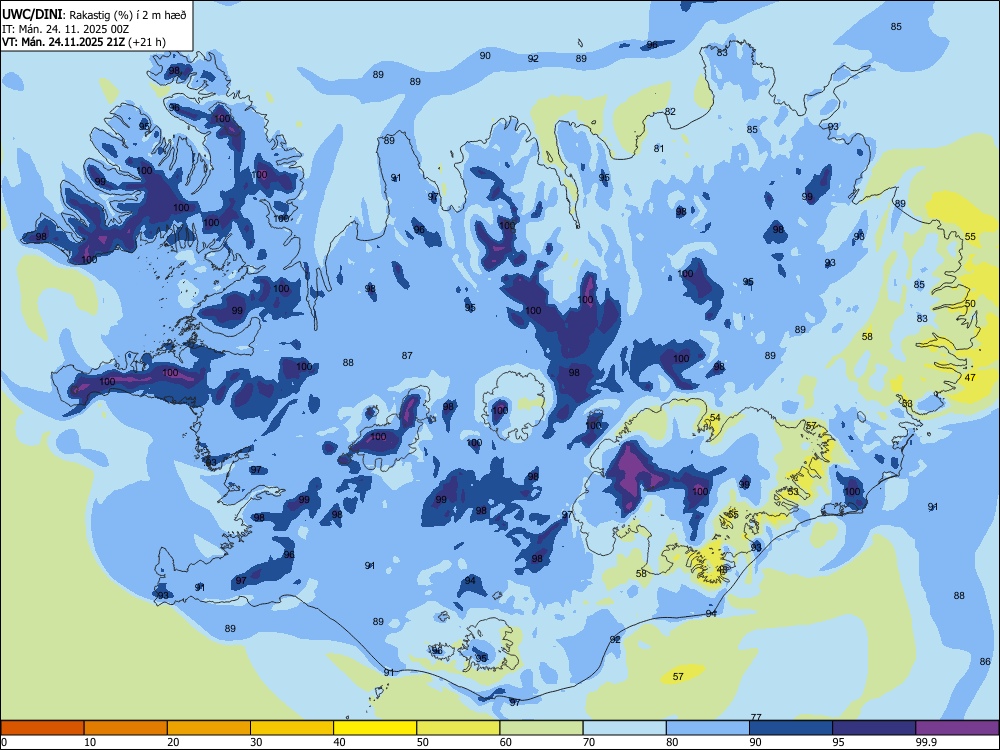
Task: Select the 20–30 legend color swatch
Action: 209,728
